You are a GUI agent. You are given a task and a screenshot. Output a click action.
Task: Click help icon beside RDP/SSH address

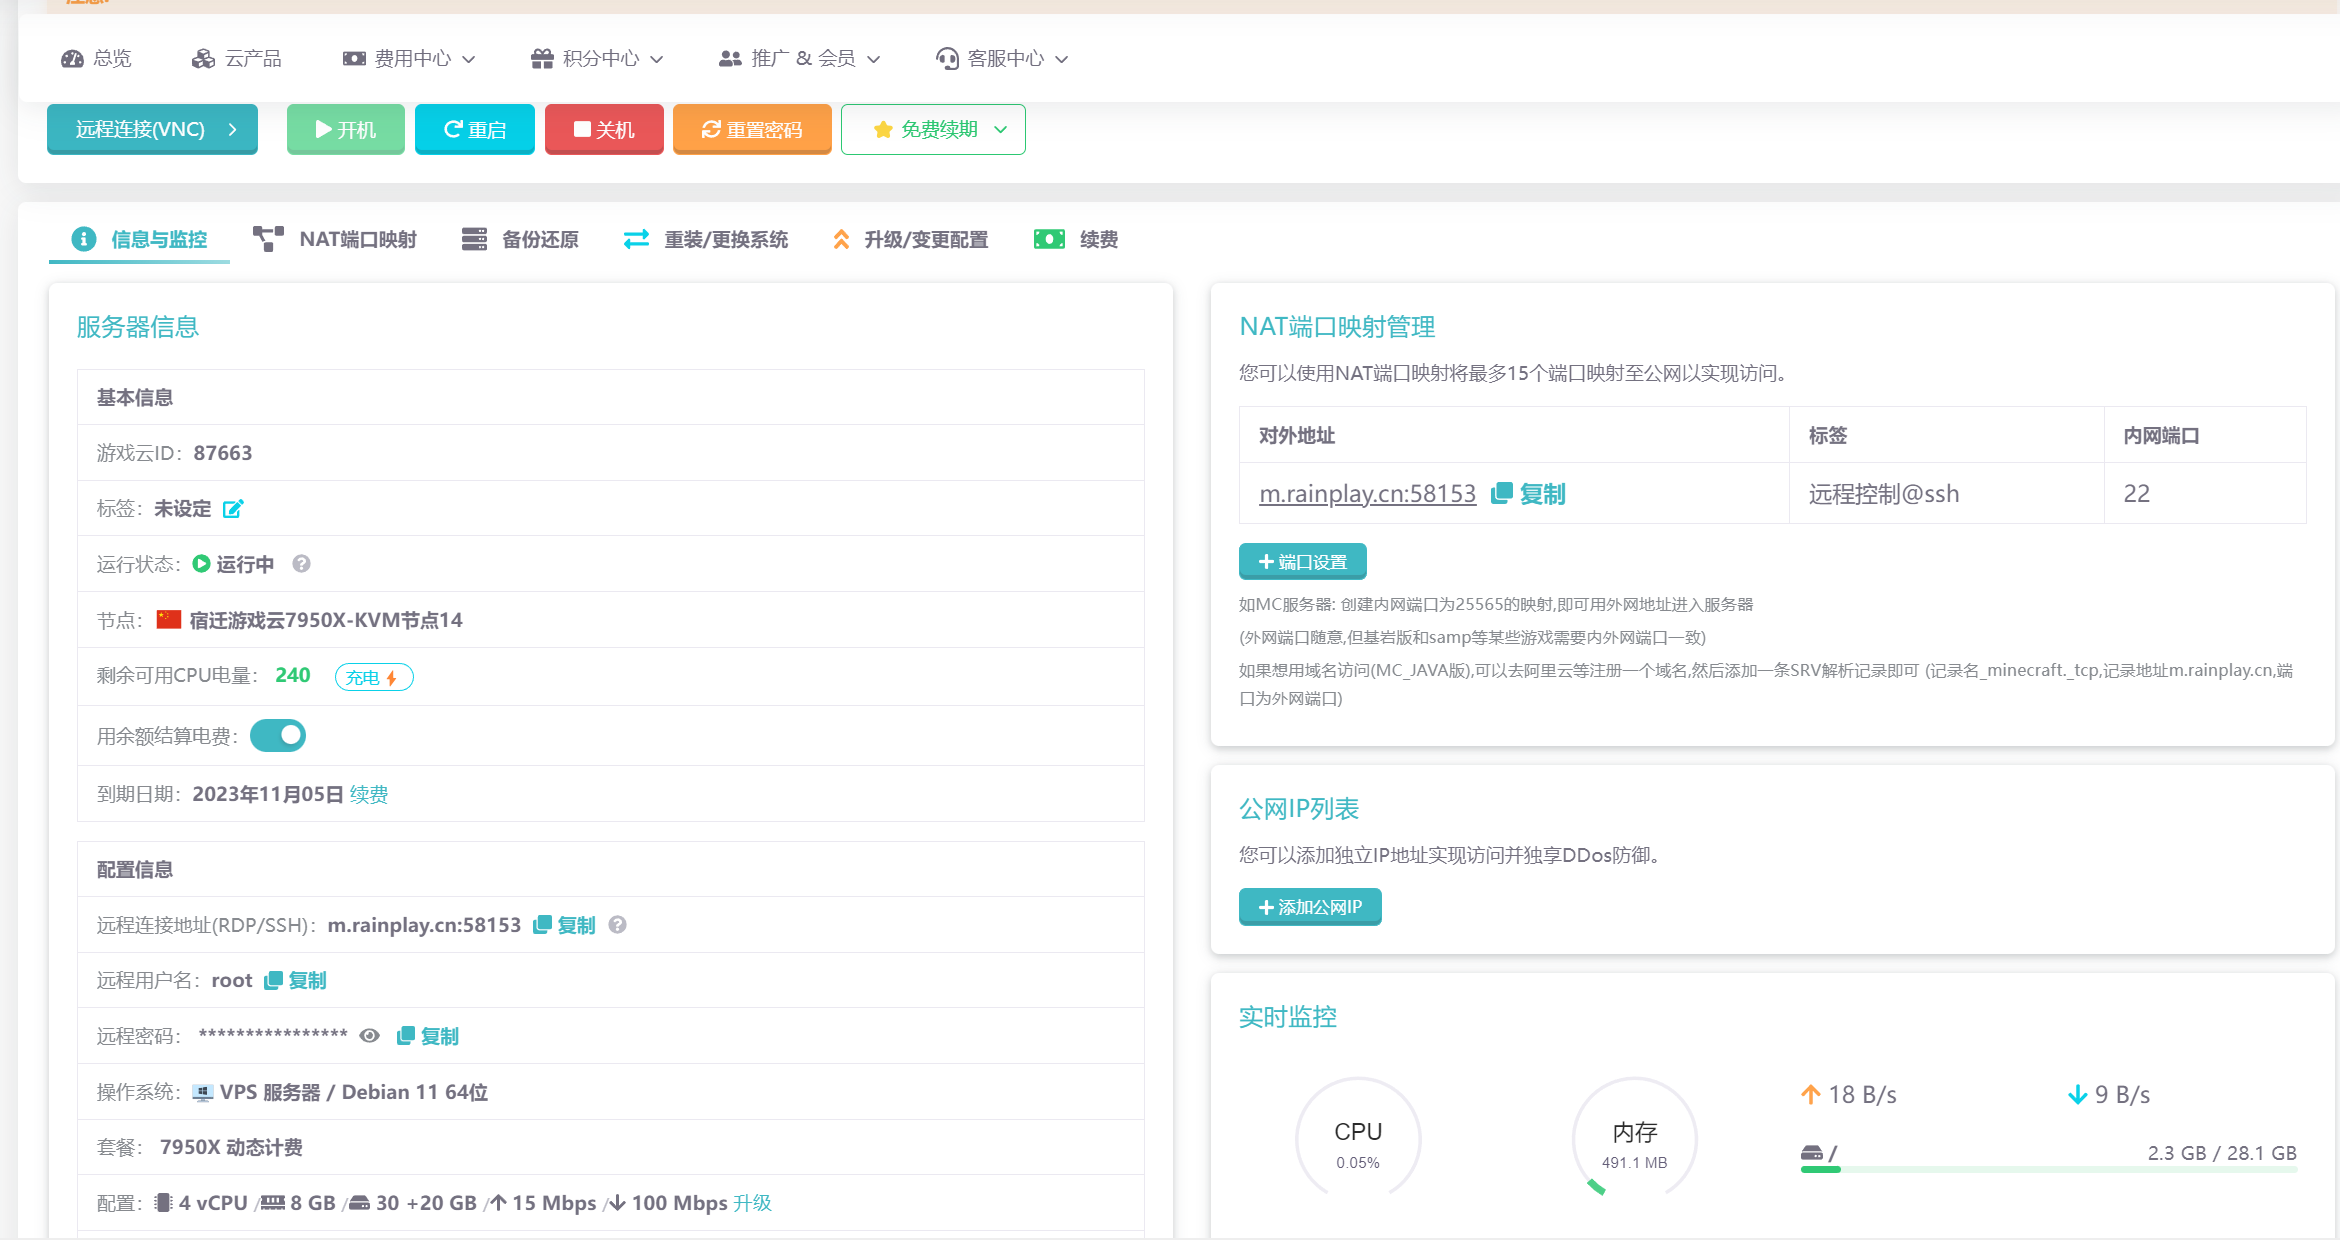click(x=618, y=925)
